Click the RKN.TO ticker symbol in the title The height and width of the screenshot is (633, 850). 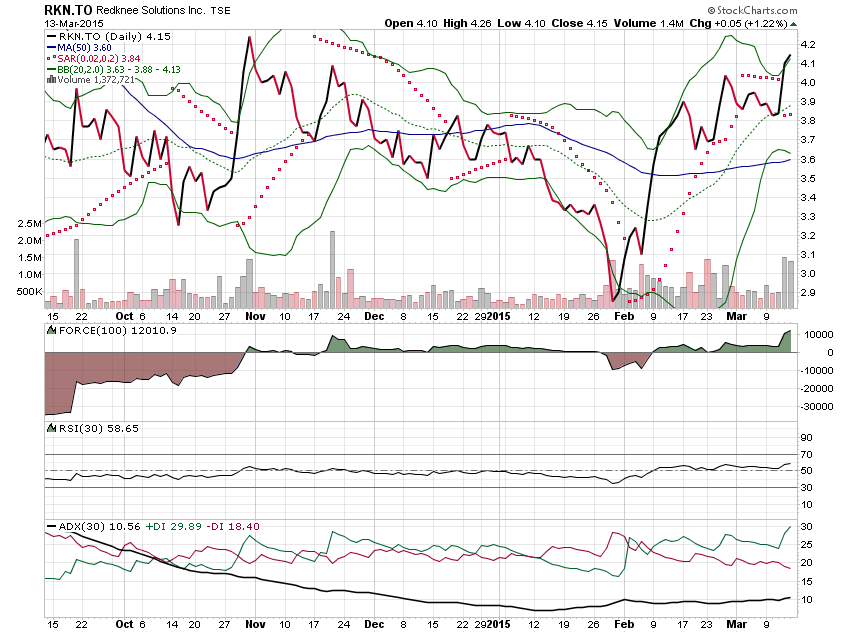point(68,10)
